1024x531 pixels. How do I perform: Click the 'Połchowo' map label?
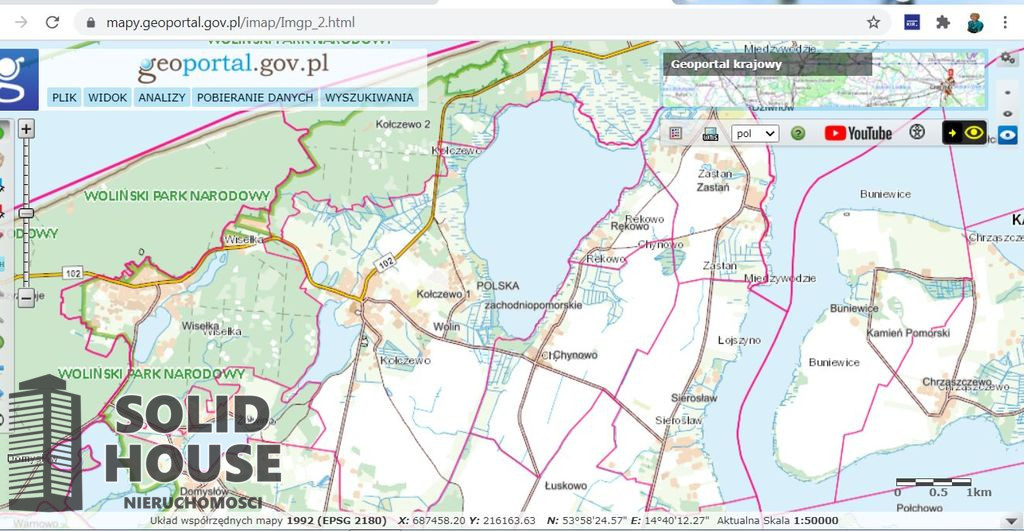pyautogui.click(x=920, y=507)
